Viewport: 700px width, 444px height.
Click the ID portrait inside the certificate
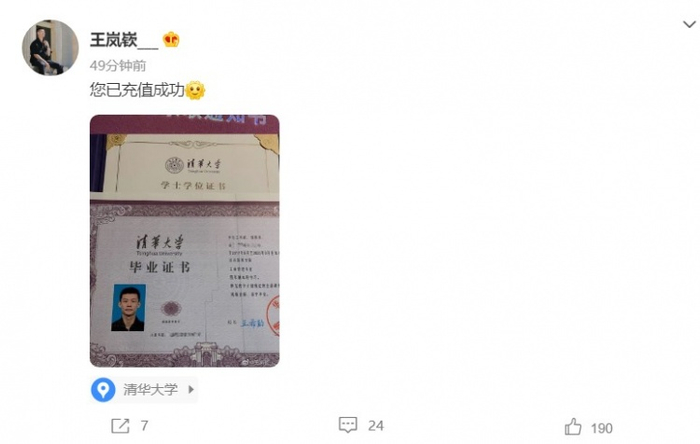pyautogui.click(x=129, y=307)
